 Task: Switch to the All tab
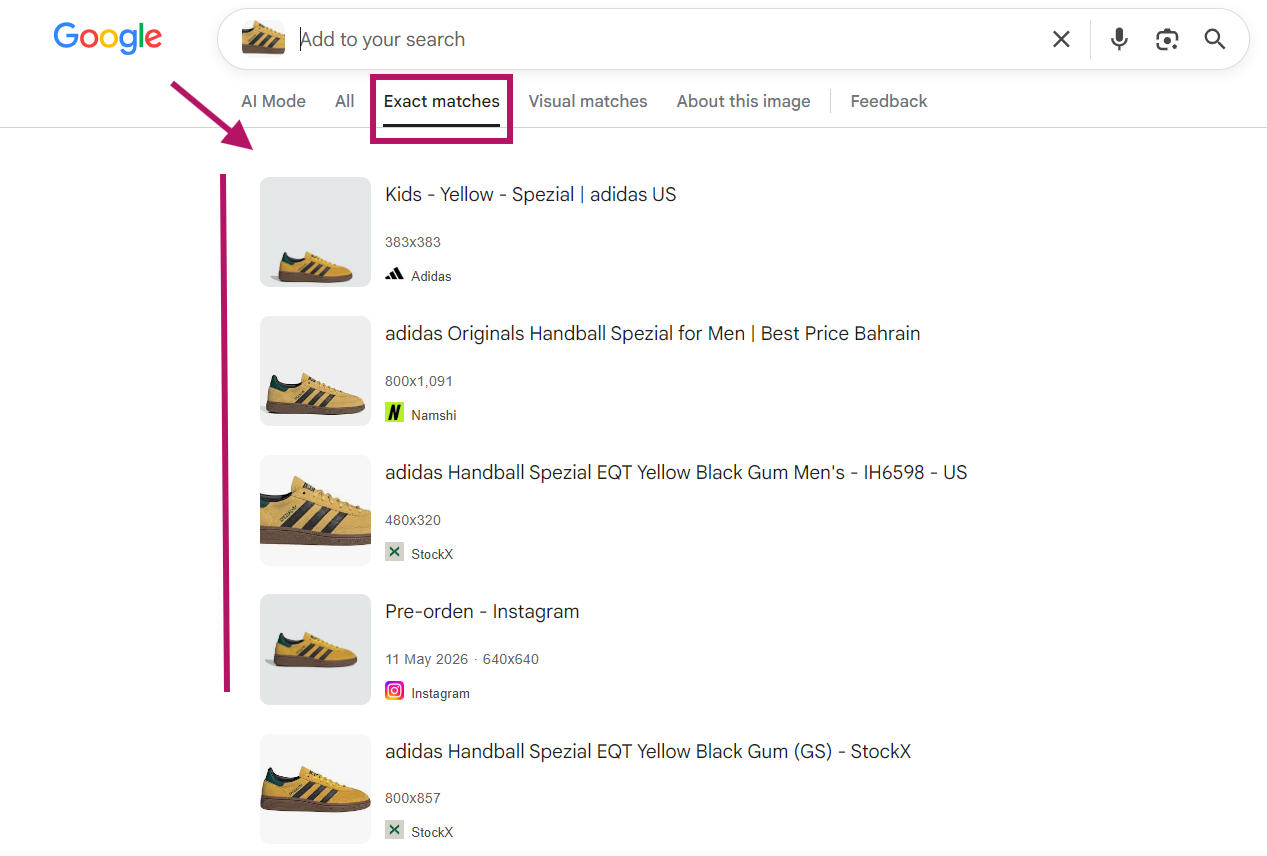(x=345, y=101)
